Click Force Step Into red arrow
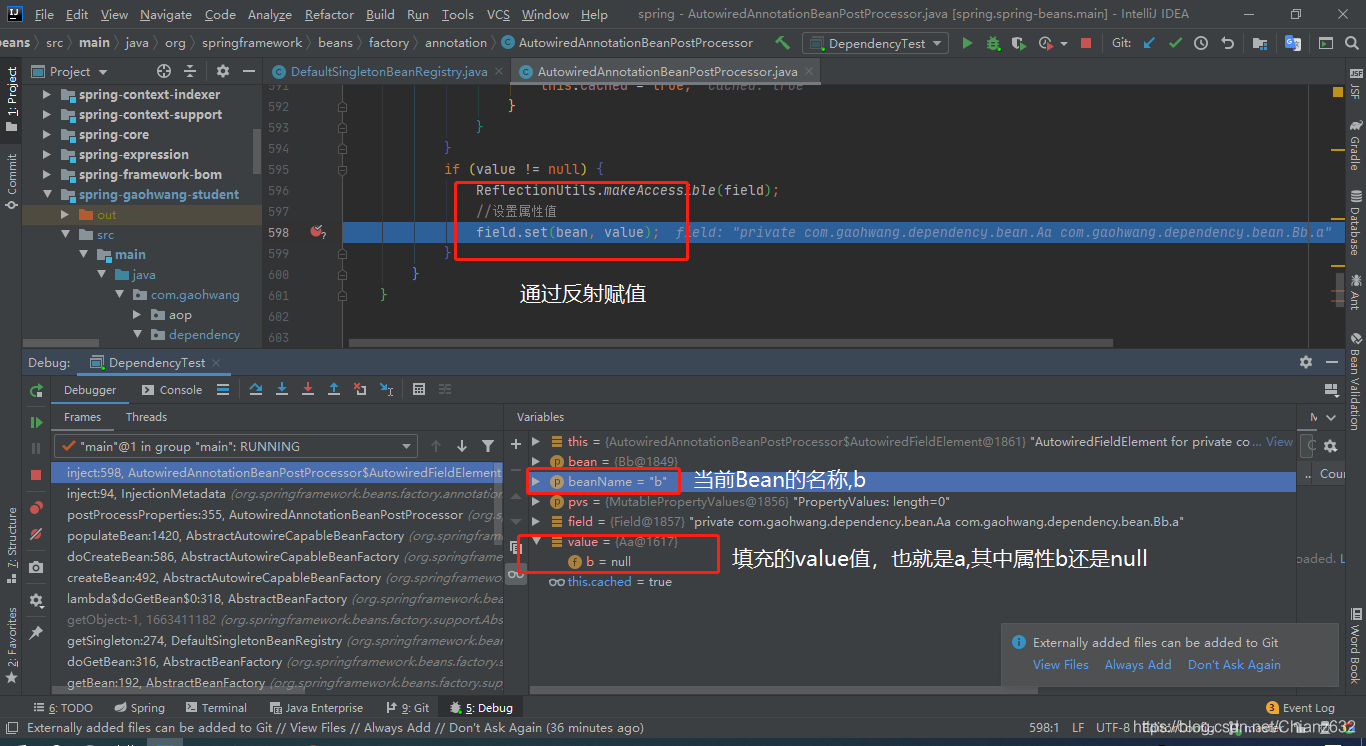Screen dimensions: 1366x746 pos(308,389)
